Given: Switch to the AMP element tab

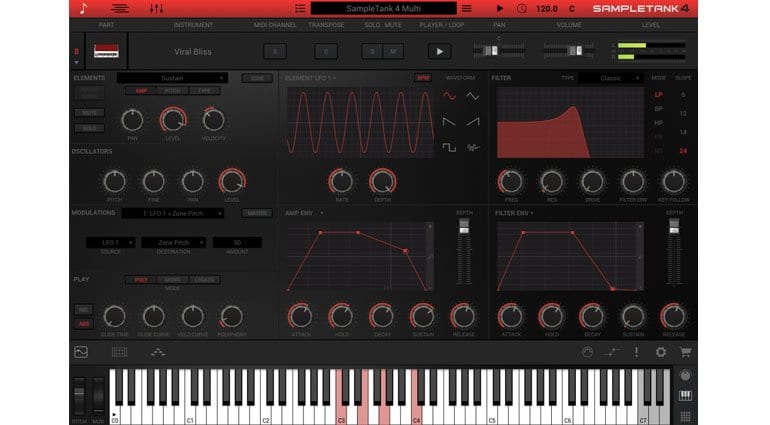Looking at the screenshot, I should [x=141, y=91].
